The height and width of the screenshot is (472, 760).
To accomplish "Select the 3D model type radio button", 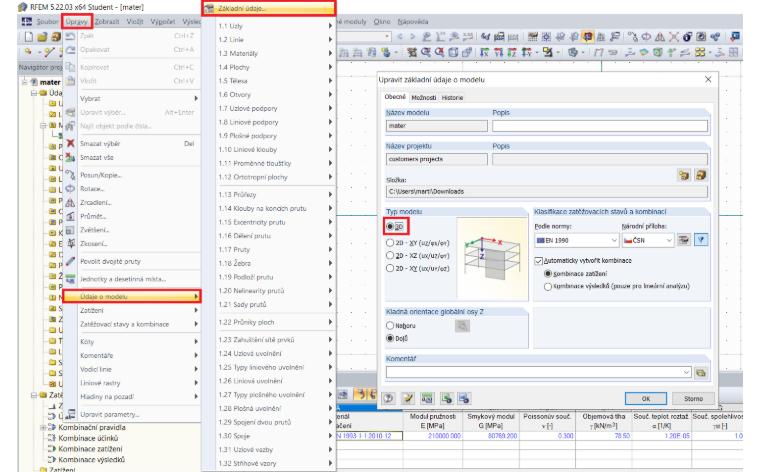I will 390,226.
